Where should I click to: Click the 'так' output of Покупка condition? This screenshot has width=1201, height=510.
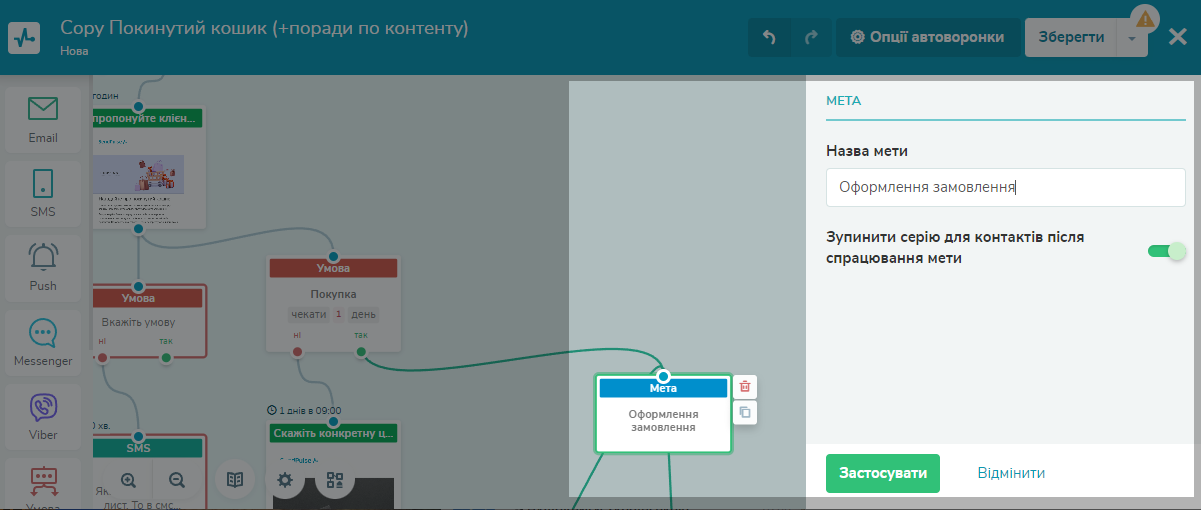pos(361,351)
